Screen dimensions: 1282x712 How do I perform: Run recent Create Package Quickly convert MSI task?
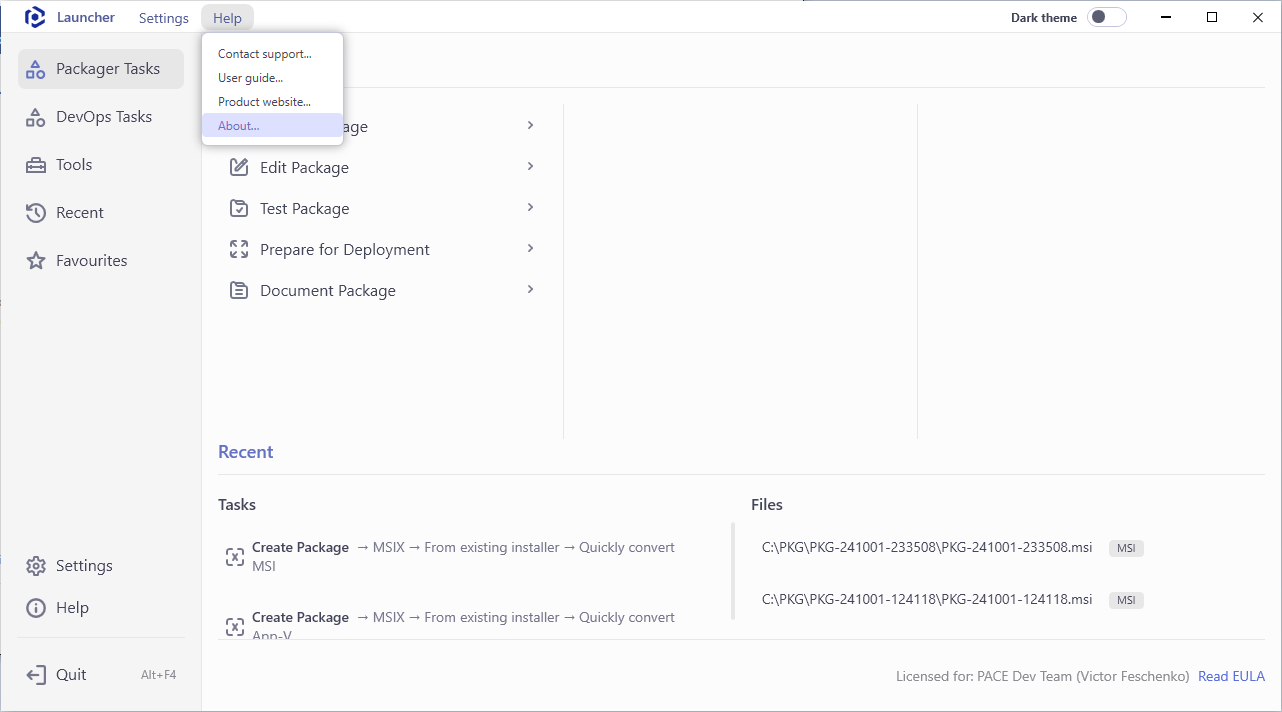click(x=465, y=557)
